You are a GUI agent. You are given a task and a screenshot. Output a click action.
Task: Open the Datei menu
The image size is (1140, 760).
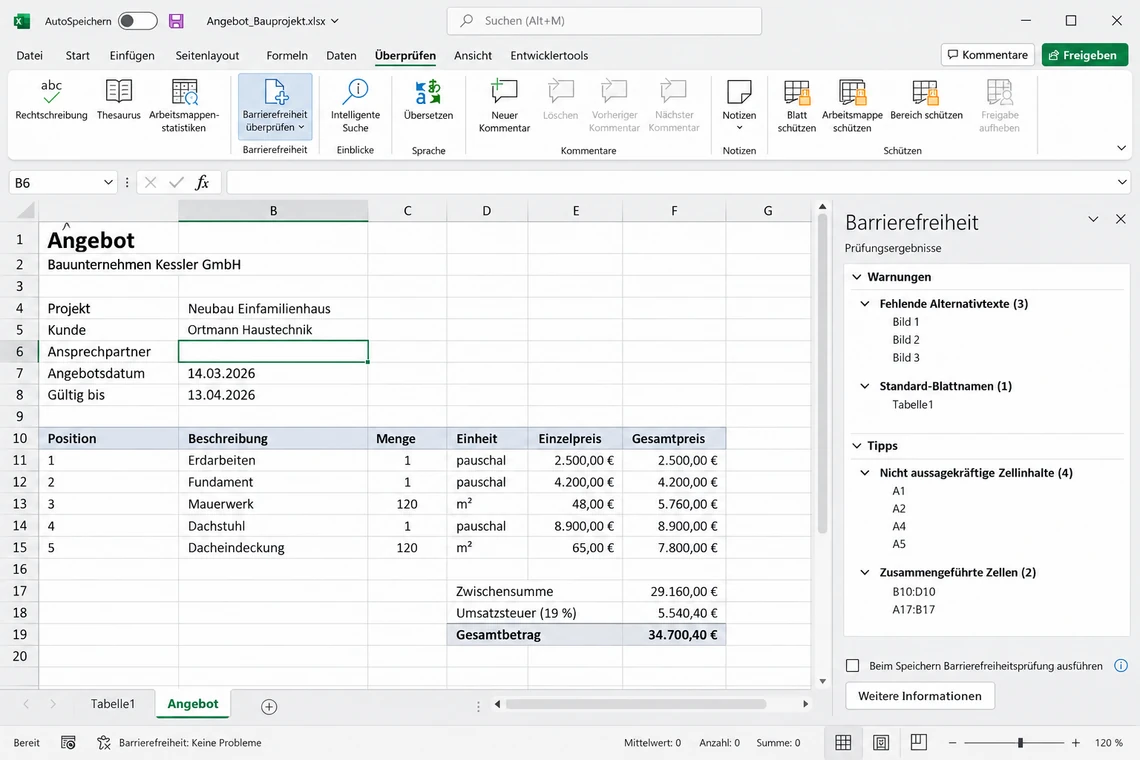tap(30, 55)
